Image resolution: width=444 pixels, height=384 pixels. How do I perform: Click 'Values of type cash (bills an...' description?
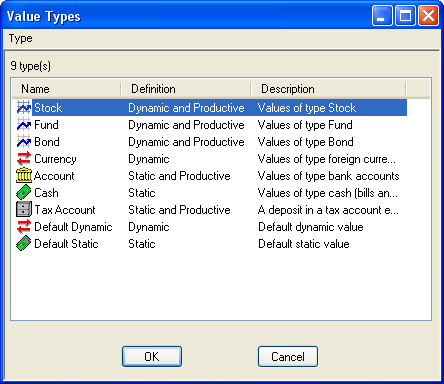tap(328, 193)
